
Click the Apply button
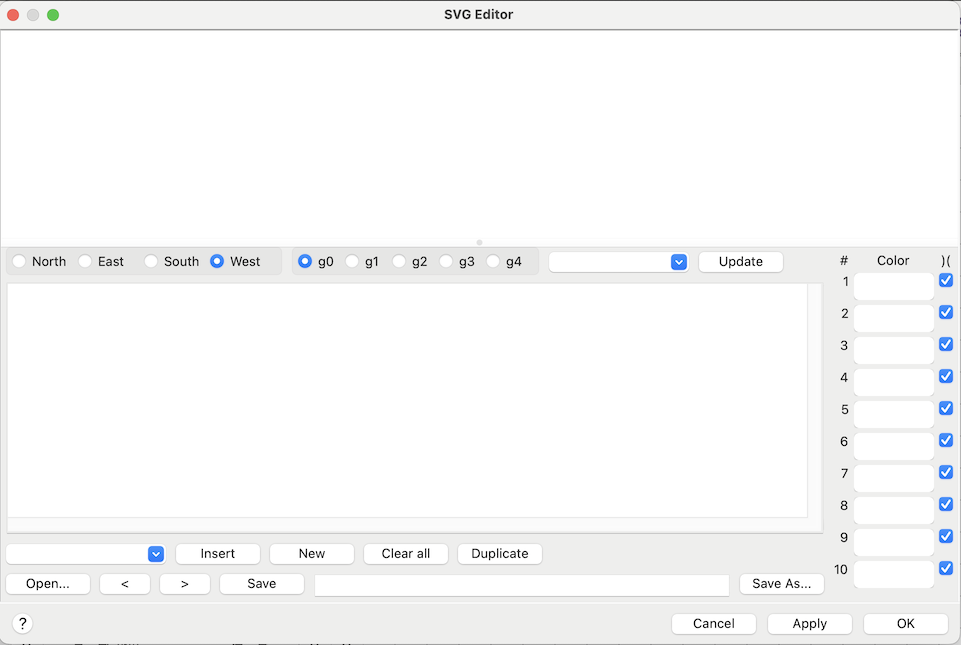[x=809, y=624]
